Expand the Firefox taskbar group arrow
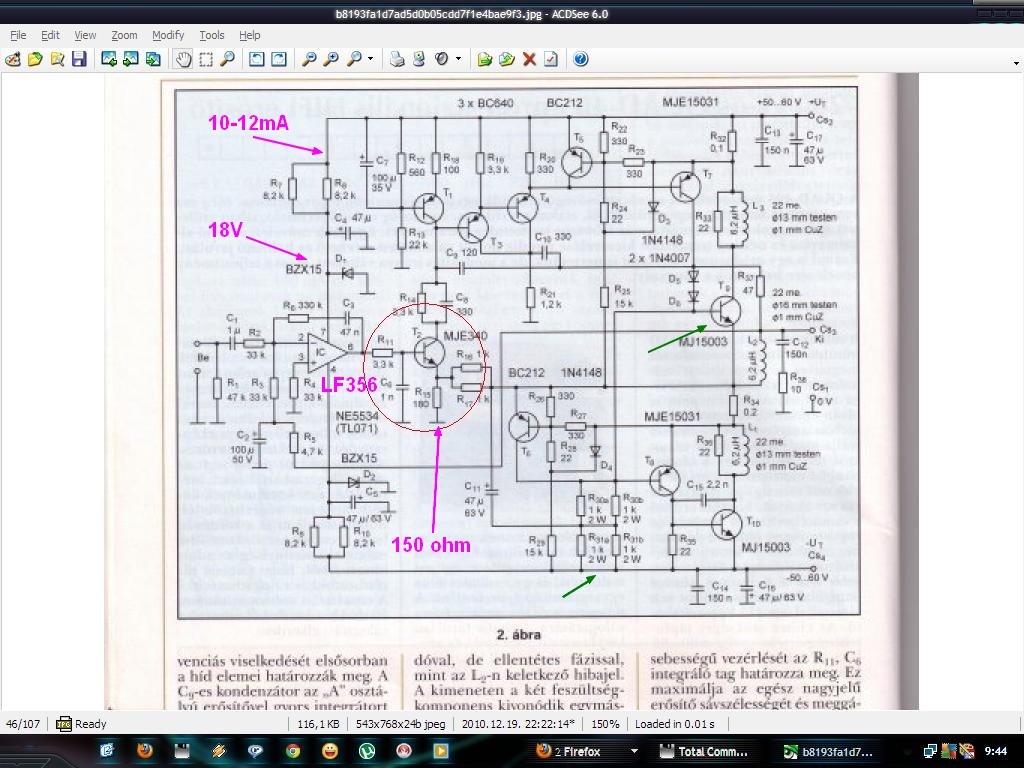The width and height of the screenshot is (1024, 768). click(x=634, y=752)
